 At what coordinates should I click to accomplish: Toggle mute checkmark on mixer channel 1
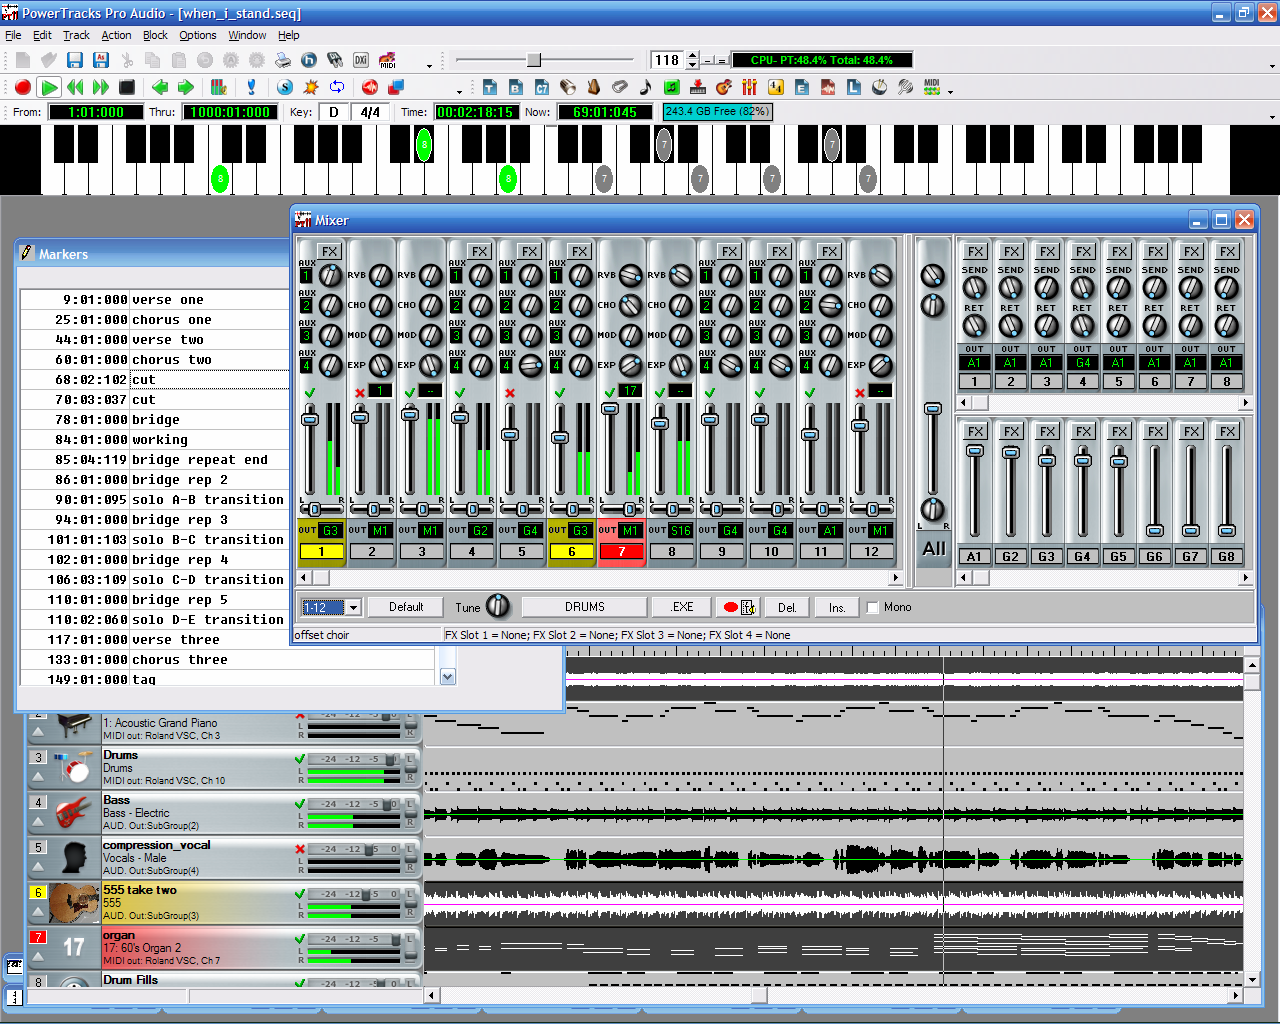pyautogui.click(x=310, y=393)
